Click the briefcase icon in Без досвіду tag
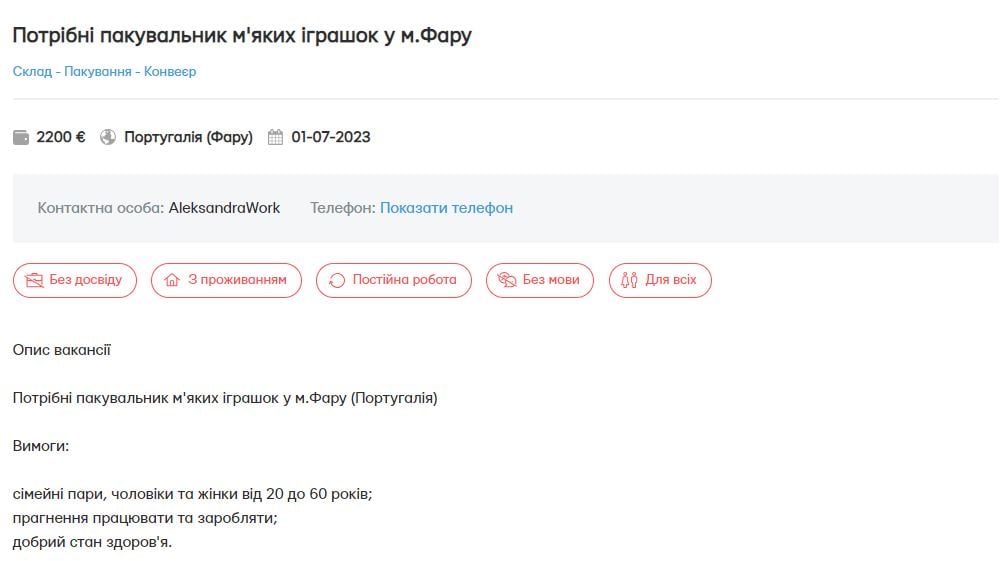1005x561 pixels. [x=34, y=280]
